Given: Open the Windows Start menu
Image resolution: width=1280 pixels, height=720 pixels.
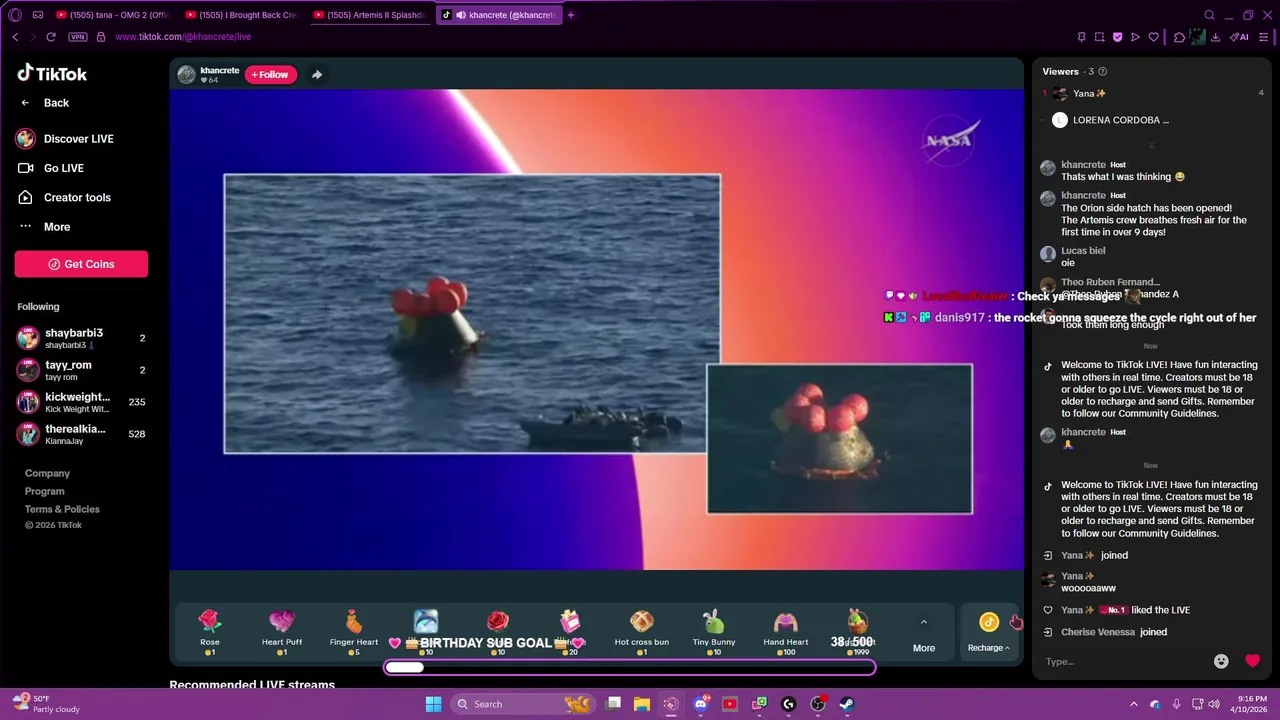Looking at the screenshot, I should point(433,704).
